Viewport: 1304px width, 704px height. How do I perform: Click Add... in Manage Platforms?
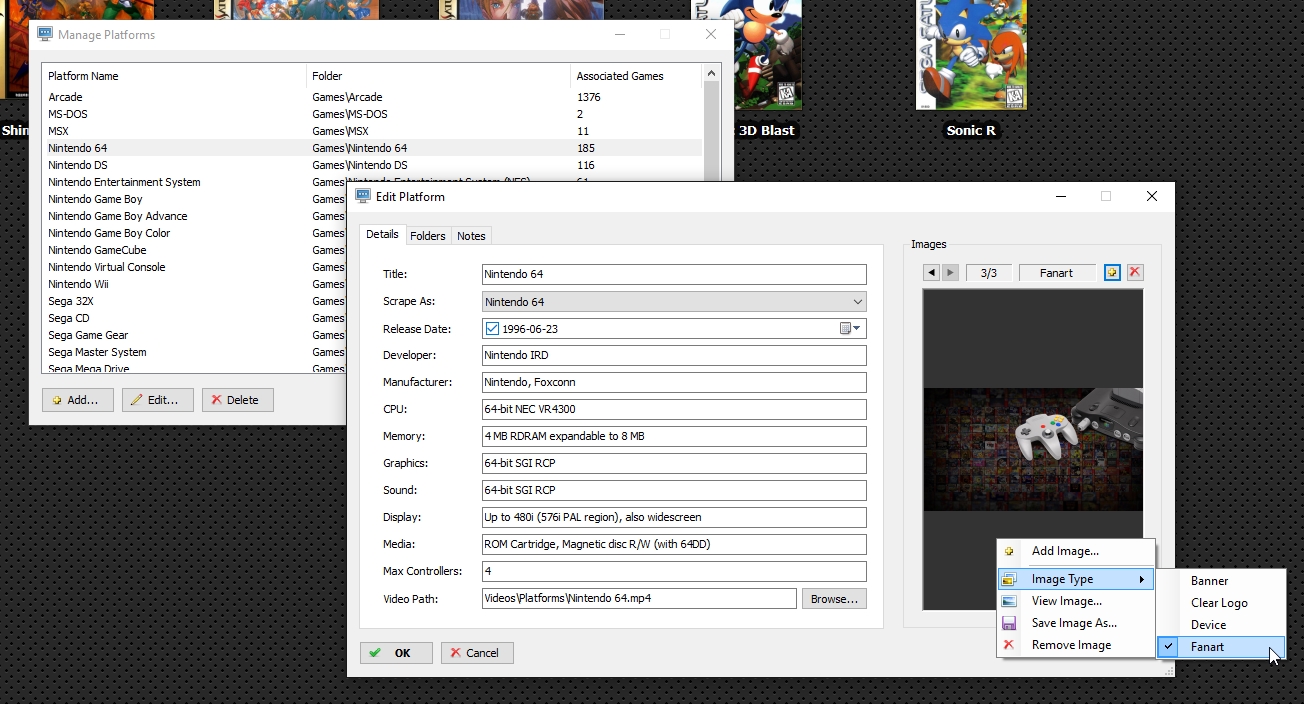78,400
